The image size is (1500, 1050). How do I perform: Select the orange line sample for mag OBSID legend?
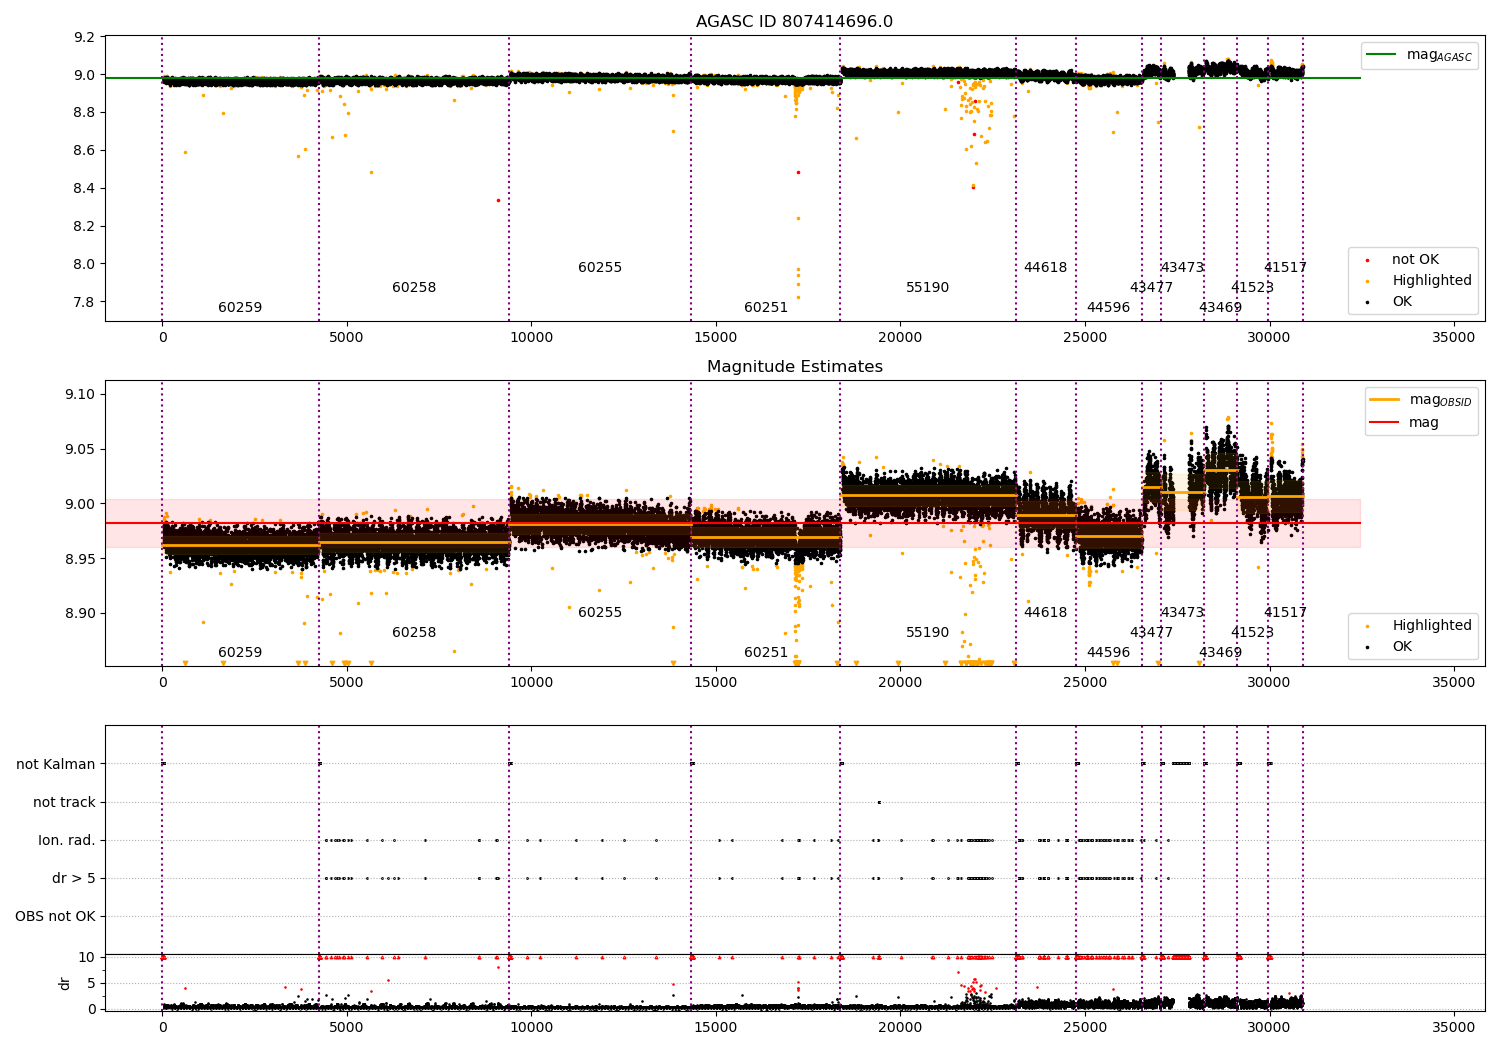pyautogui.click(x=1385, y=400)
